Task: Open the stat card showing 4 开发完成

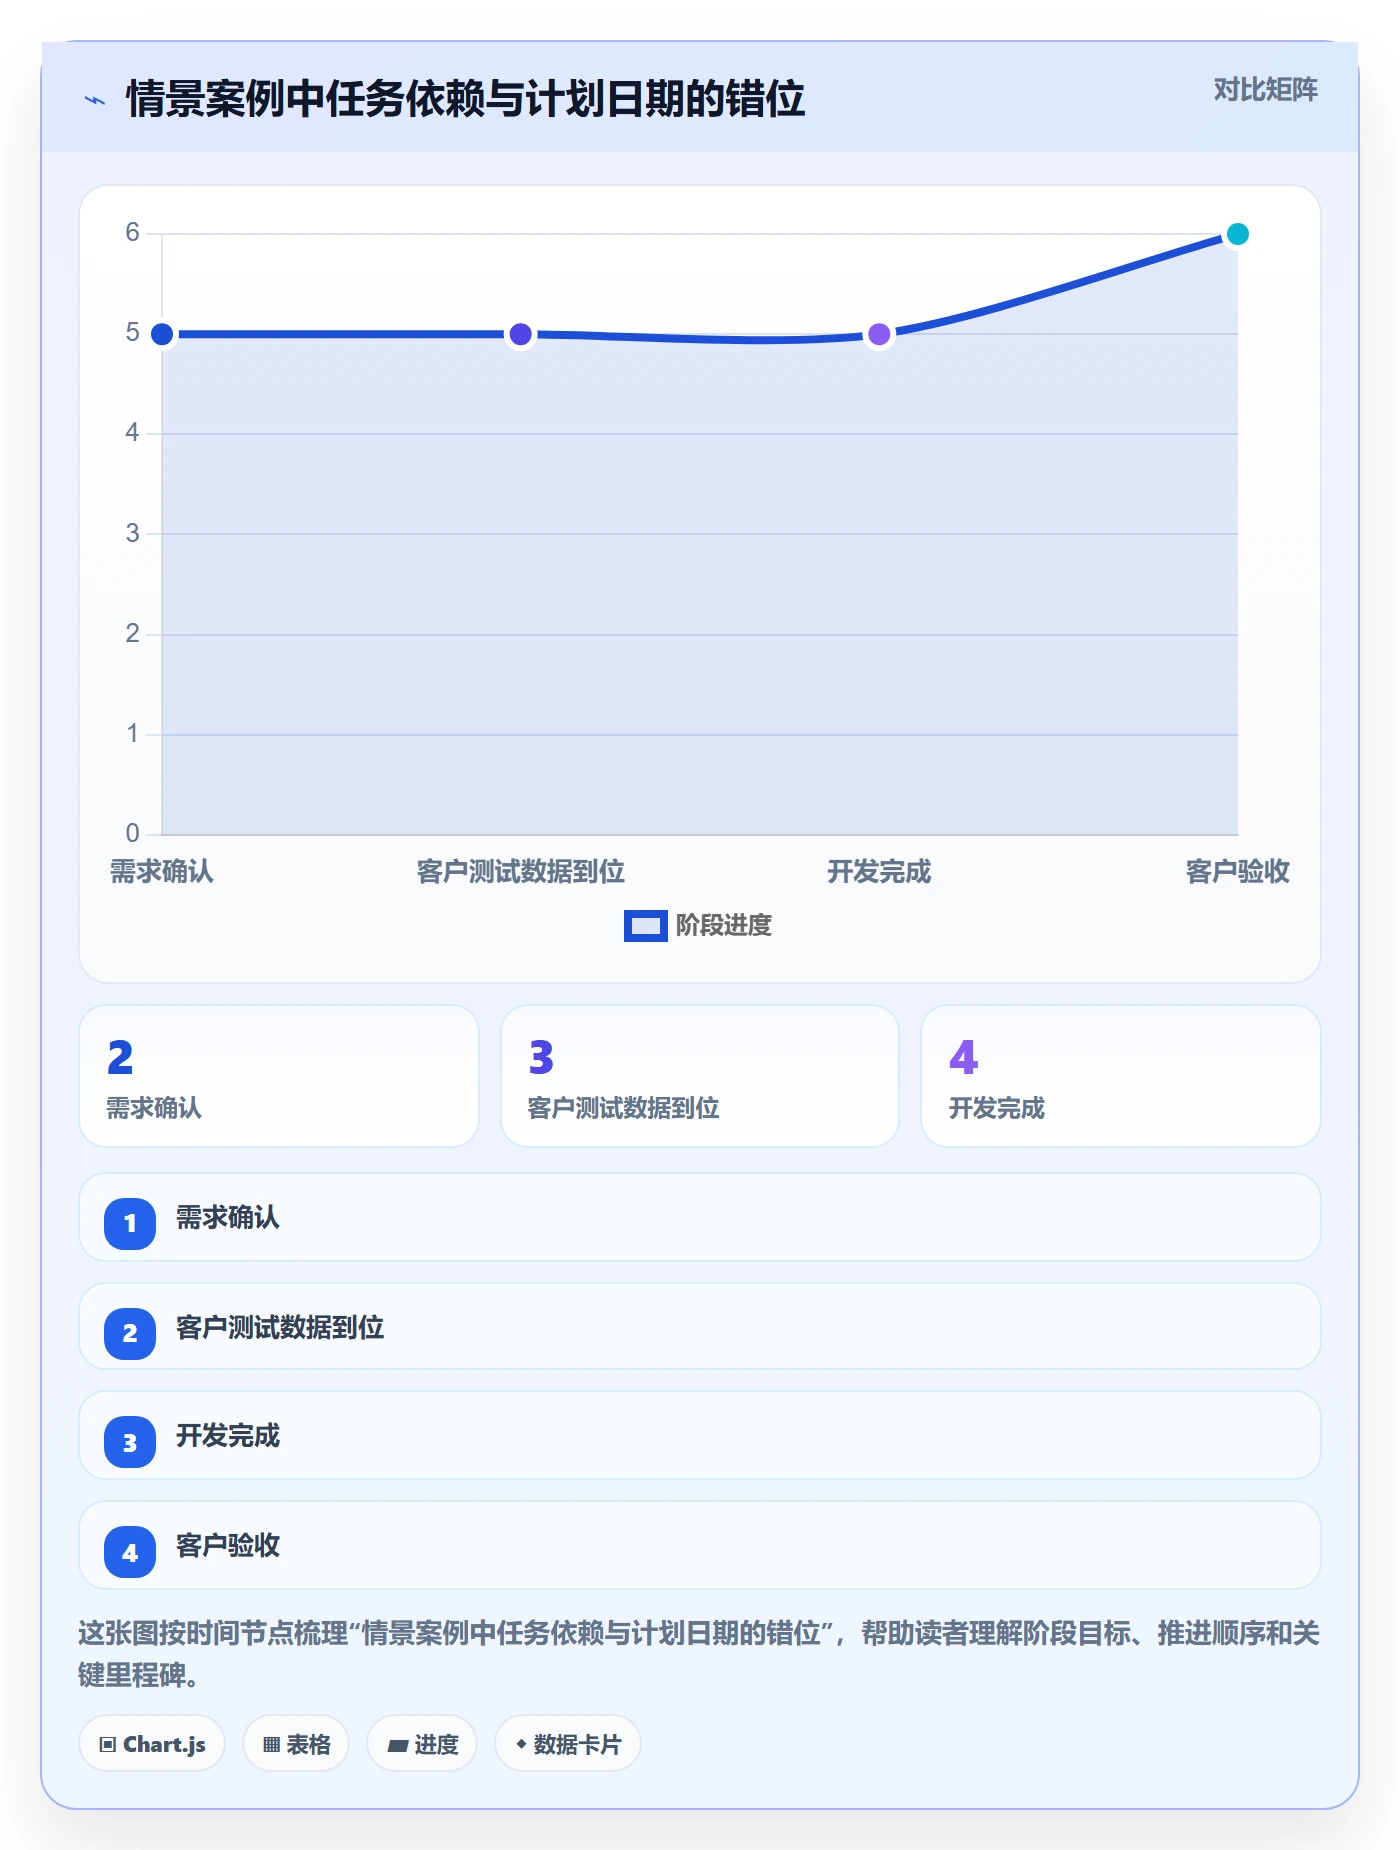Action: click(x=1121, y=1076)
